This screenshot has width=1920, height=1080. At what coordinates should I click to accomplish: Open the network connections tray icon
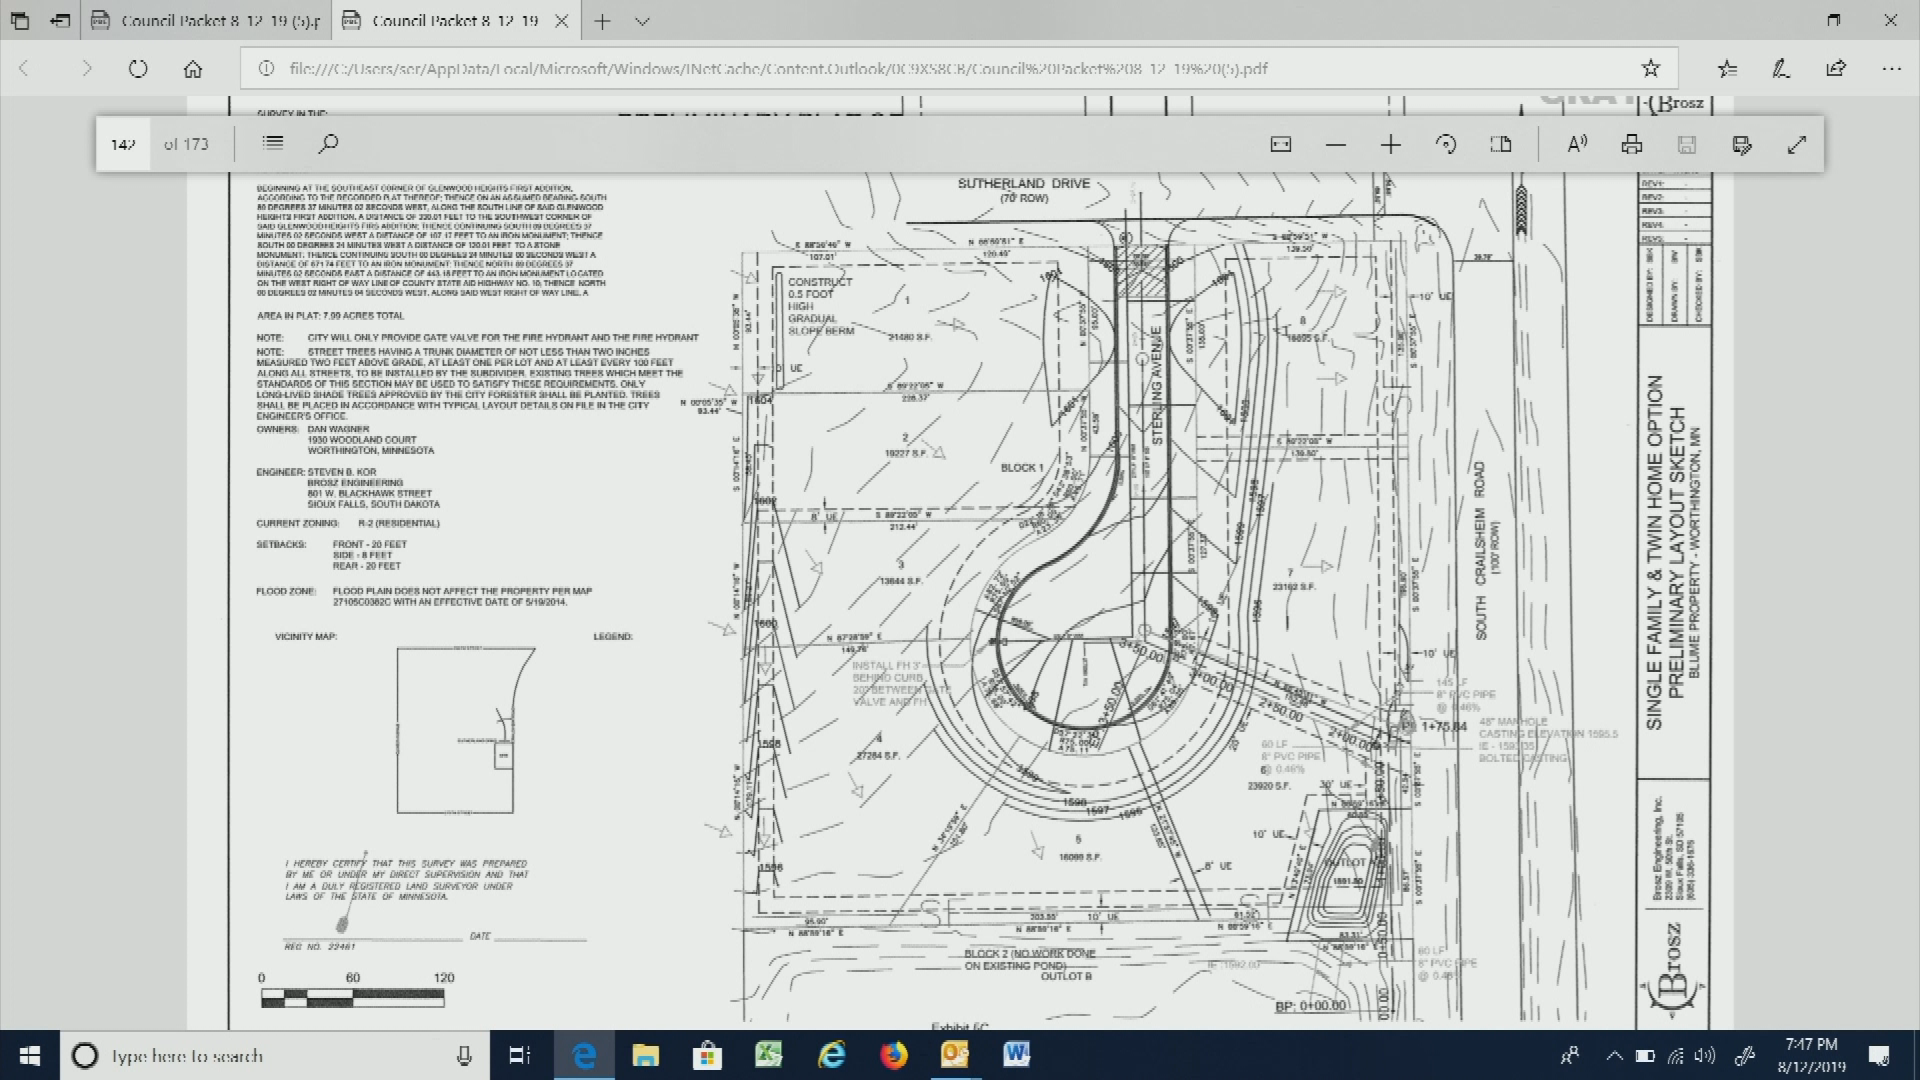[1676, 1056]
